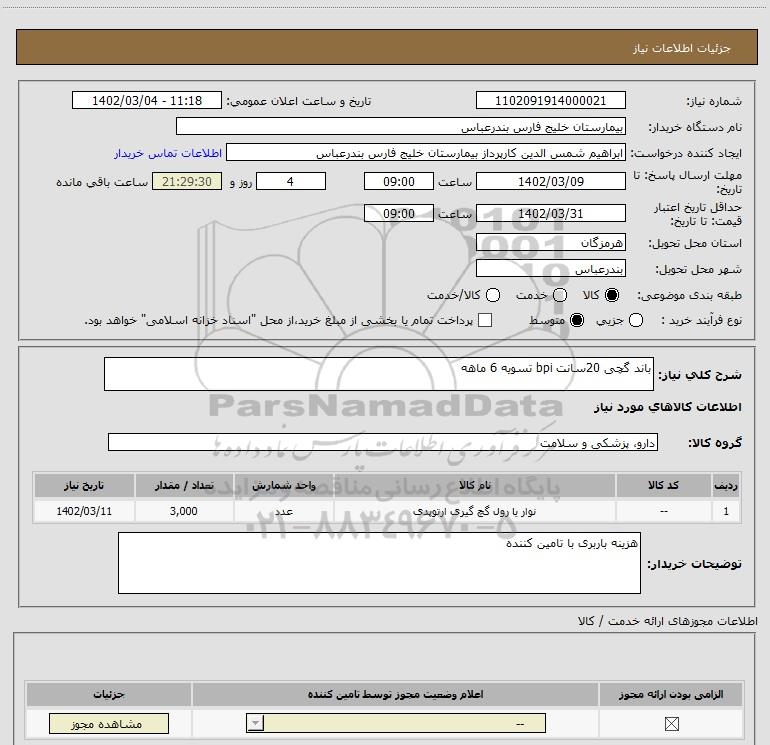Toggle the mandatory permit checkbox in الزامی بودن column

[x=671, y=723]
